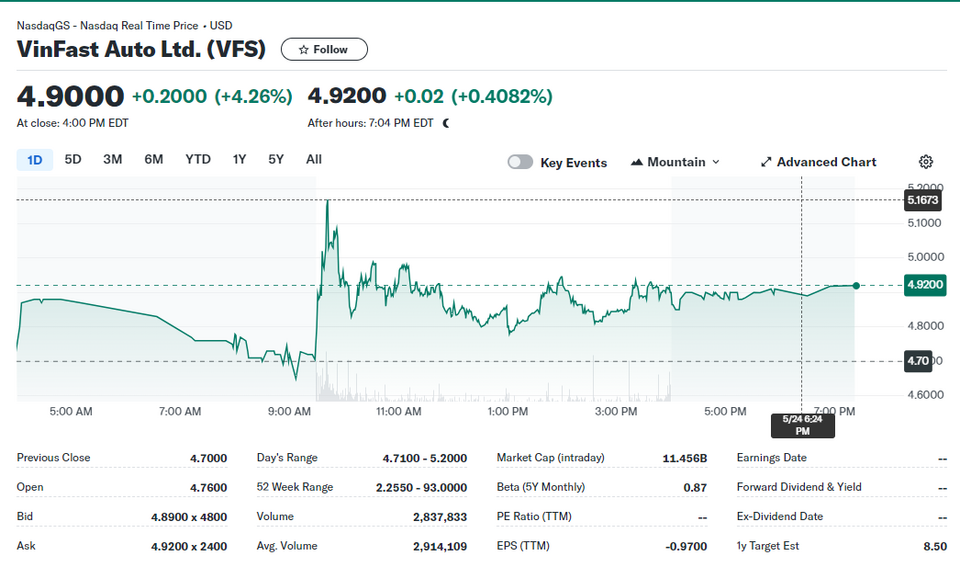The width and height of the screenshot is (960, 567).
Task: Switch to the 5Y chart range
Action: pyautogui.click(x=276, y=159)
